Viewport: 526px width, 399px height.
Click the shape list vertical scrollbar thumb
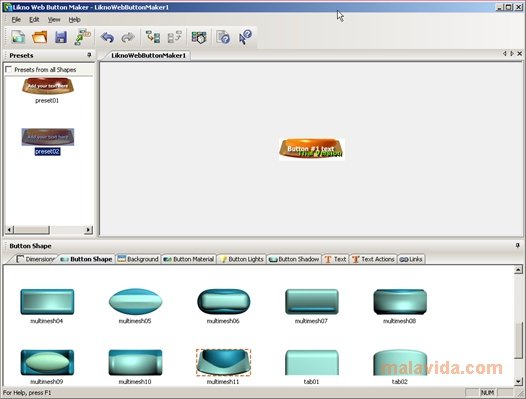click(x=518, y=341)
